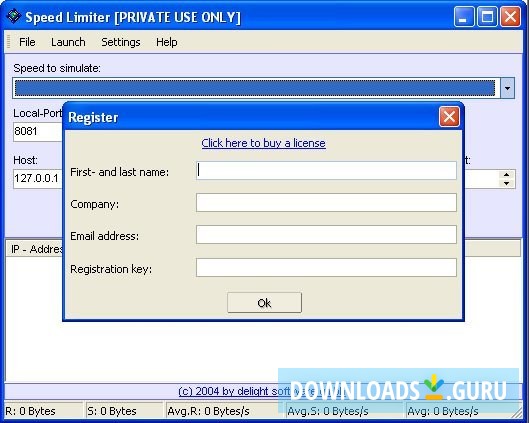Focus the Email address input field
Viewport: 529px width, 423px height.
coord(326,234)
